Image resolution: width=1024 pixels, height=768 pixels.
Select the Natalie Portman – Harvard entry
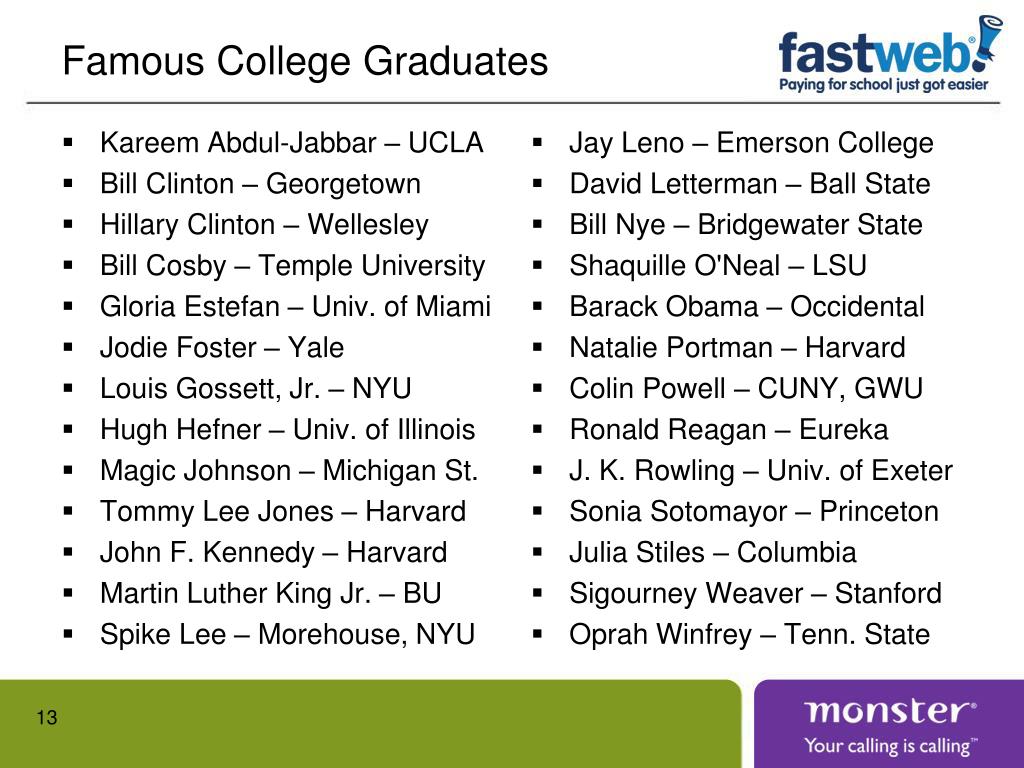tap(737, 348)
